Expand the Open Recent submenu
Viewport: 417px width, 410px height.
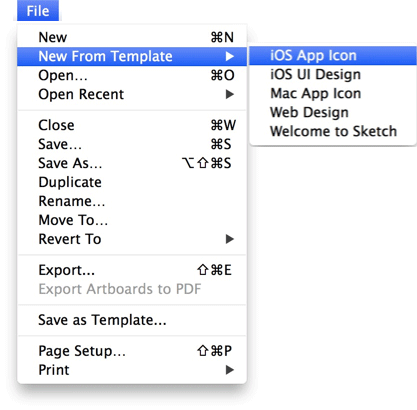click(132, 94)
